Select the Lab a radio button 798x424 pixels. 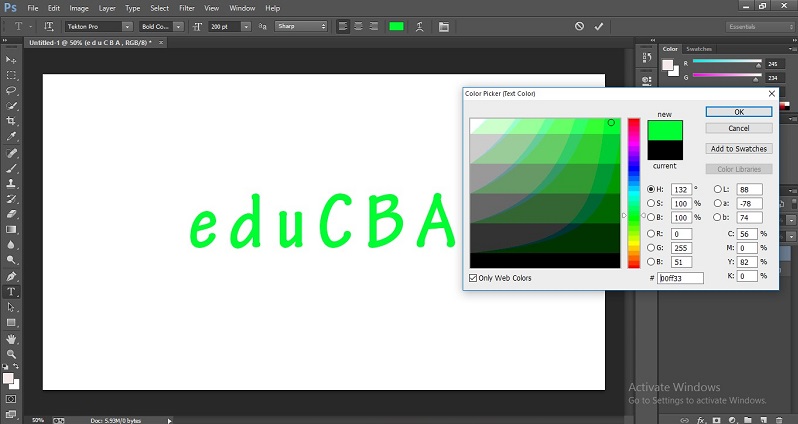point(717,203)
